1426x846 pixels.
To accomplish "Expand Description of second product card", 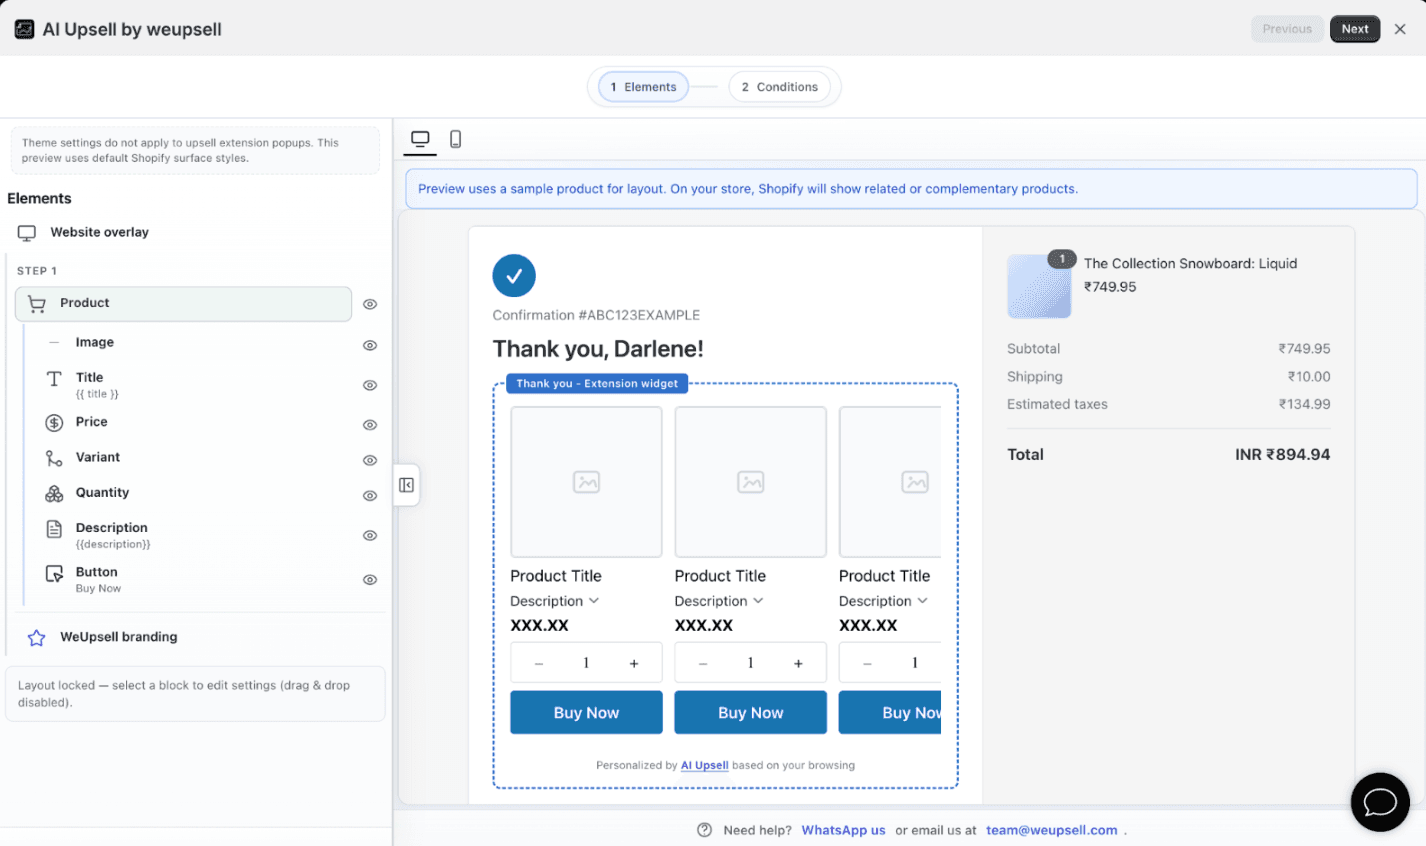I will coord(719,601).
